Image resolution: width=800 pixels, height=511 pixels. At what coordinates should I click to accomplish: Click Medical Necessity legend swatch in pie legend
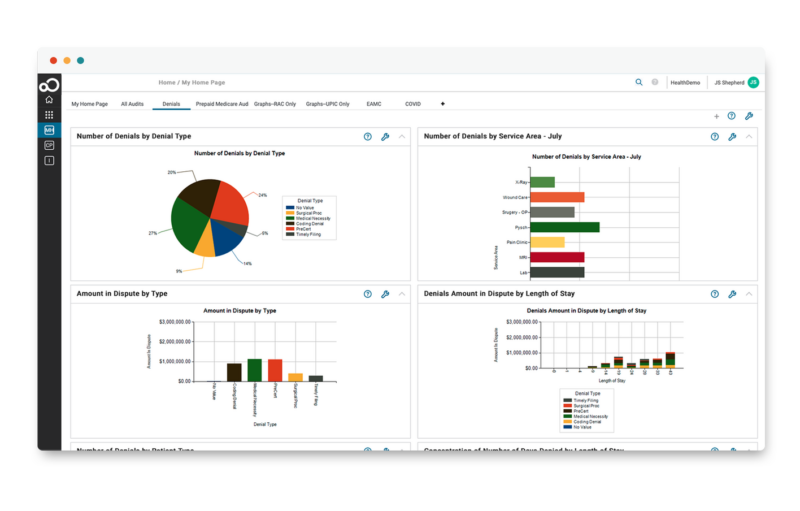pos(290,218)
